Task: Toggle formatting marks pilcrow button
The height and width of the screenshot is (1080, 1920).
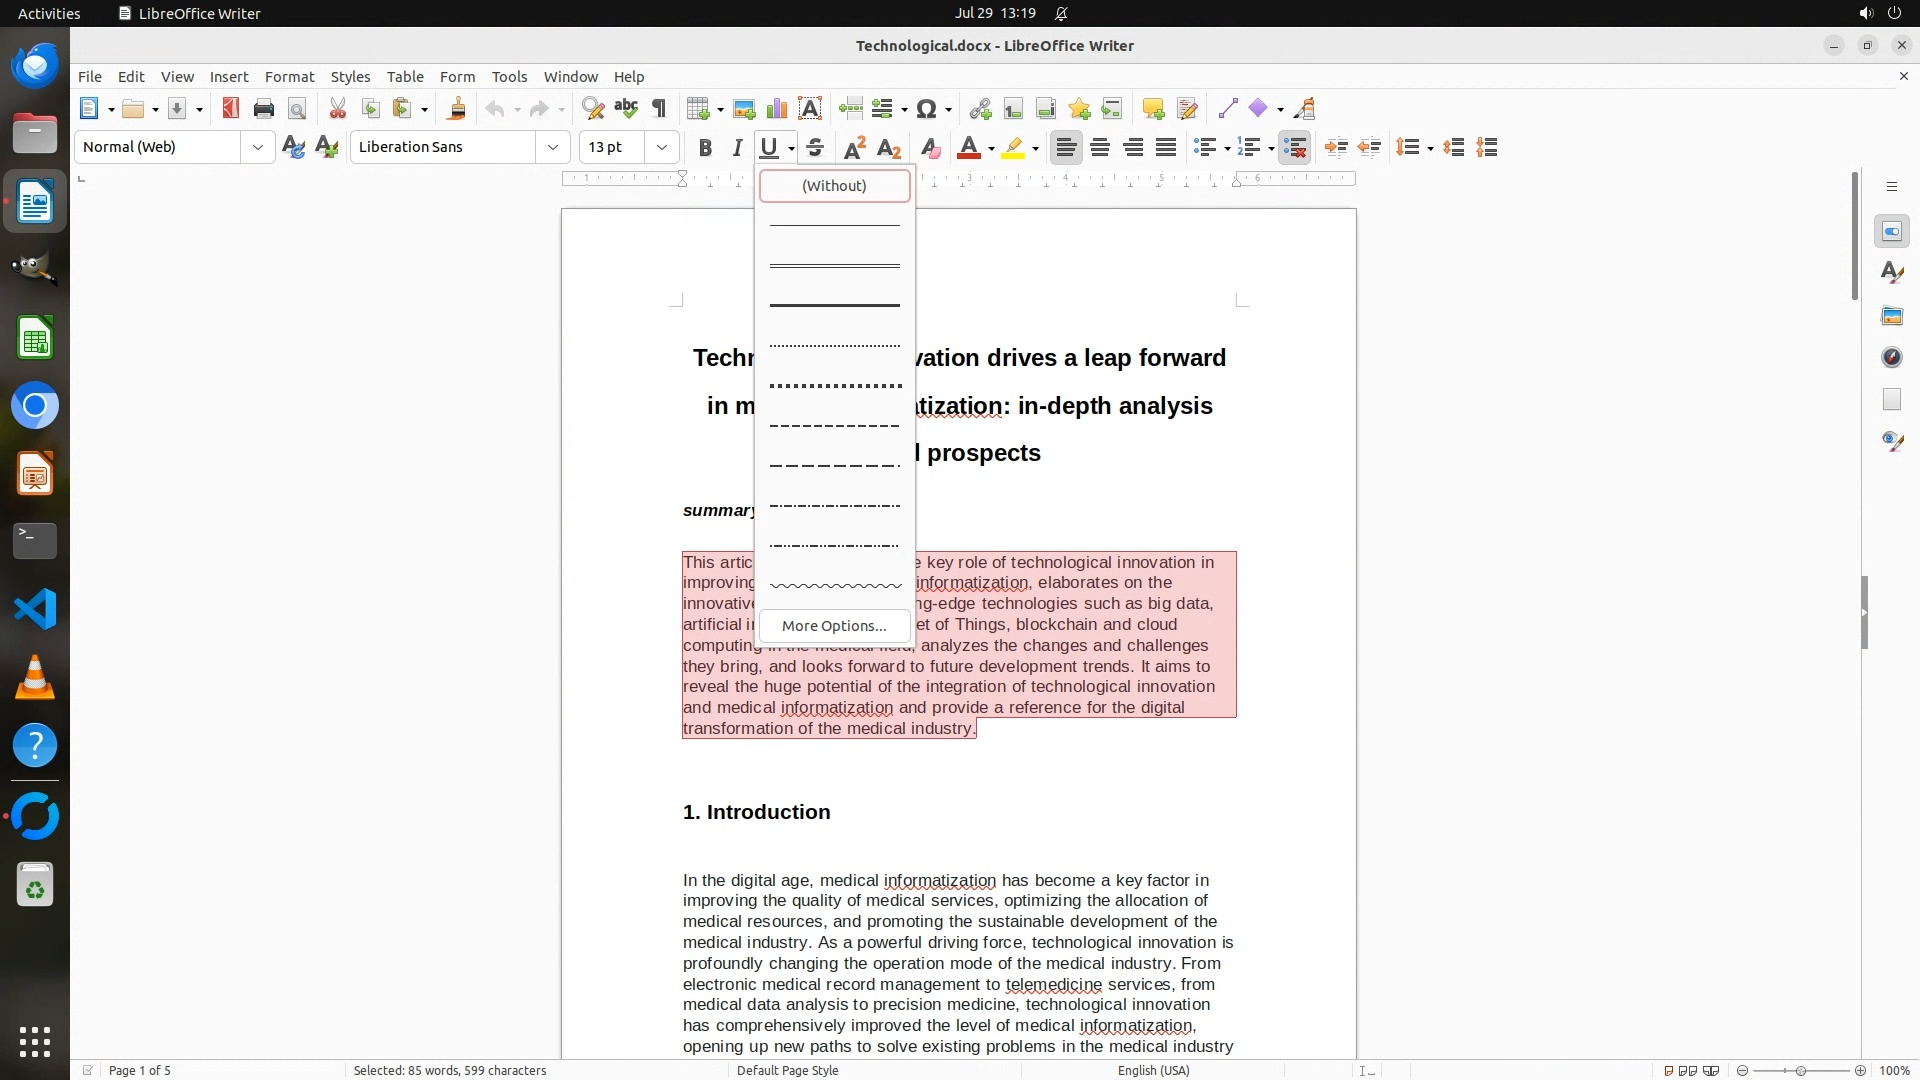Action: (659, 109)
